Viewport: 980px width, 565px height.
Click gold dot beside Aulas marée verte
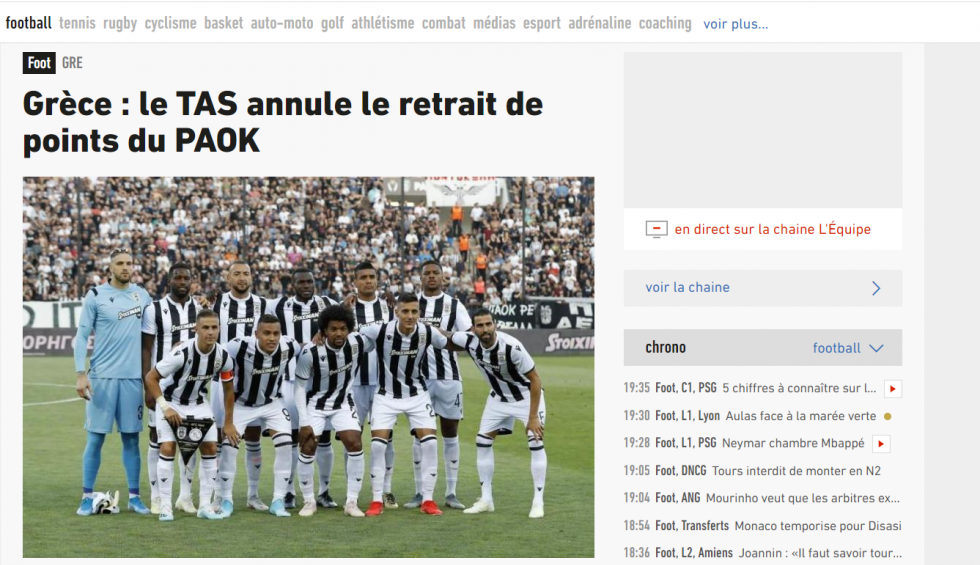click(888, 416)
